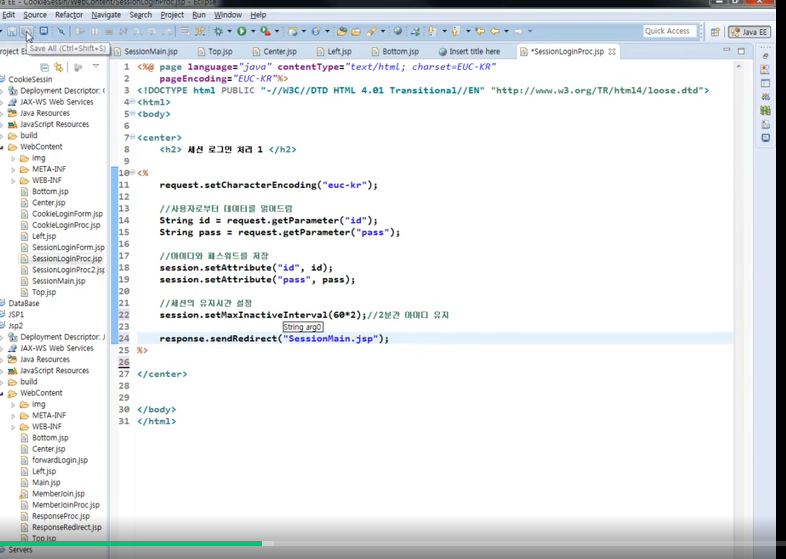Viewport: 786px width, 559px height.
Task: Select SessionLoginProc2.jsp in the project tree
Action: tap(68, 270)
